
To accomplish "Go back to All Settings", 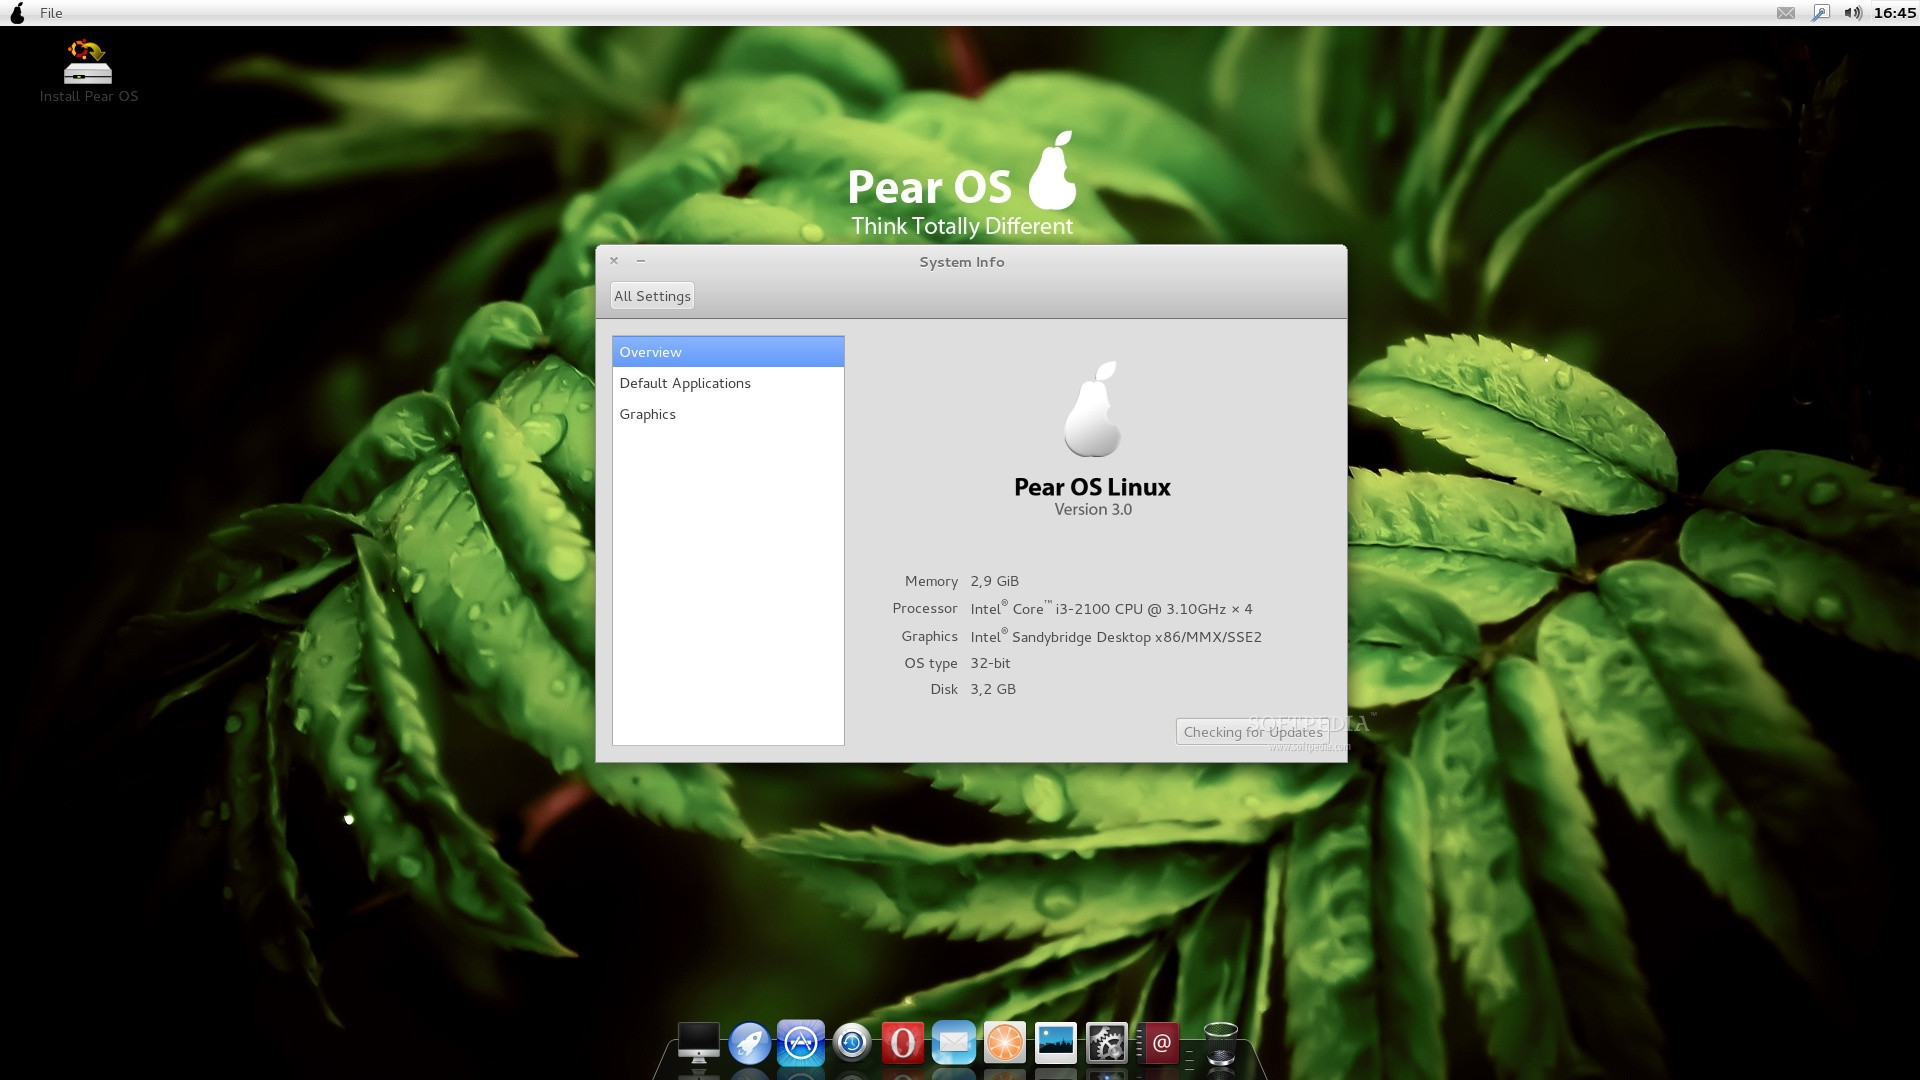I will click(x=652, y=296).
